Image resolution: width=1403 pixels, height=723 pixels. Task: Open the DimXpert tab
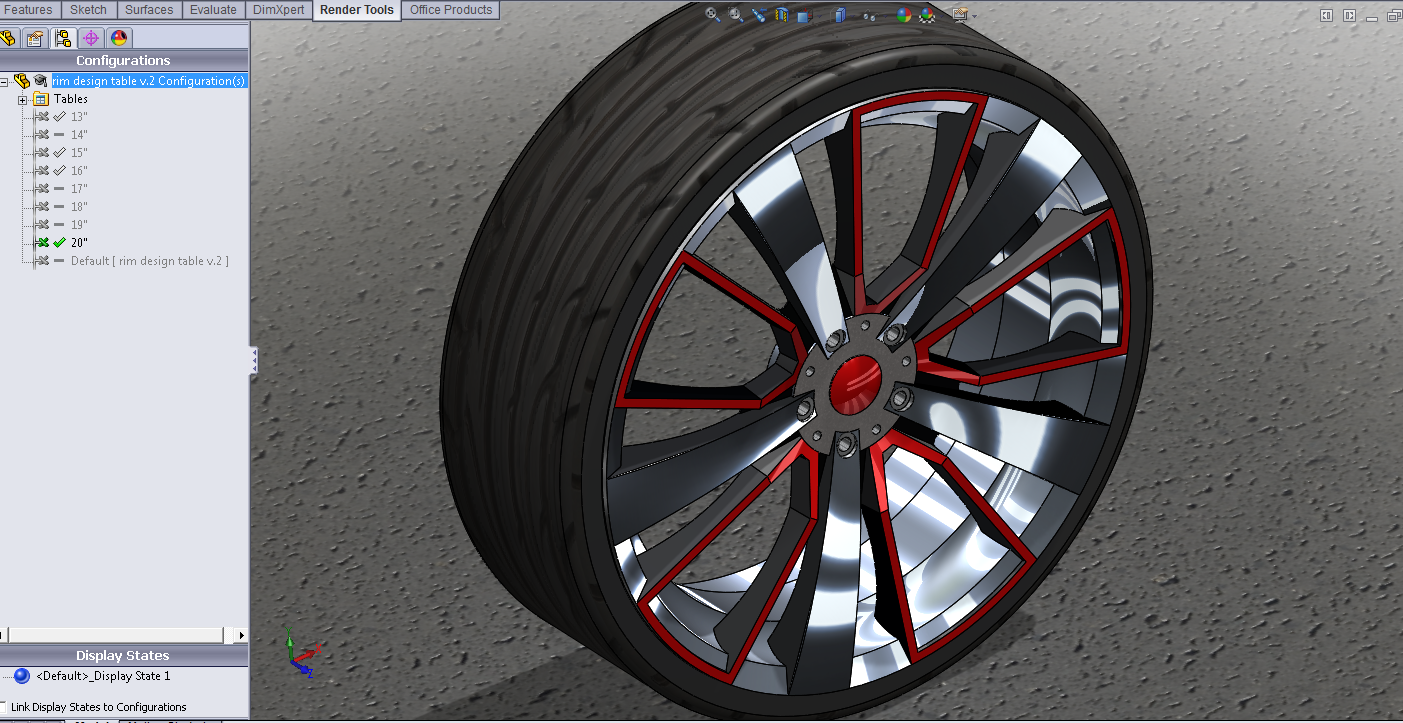click(x=278, y=10)
